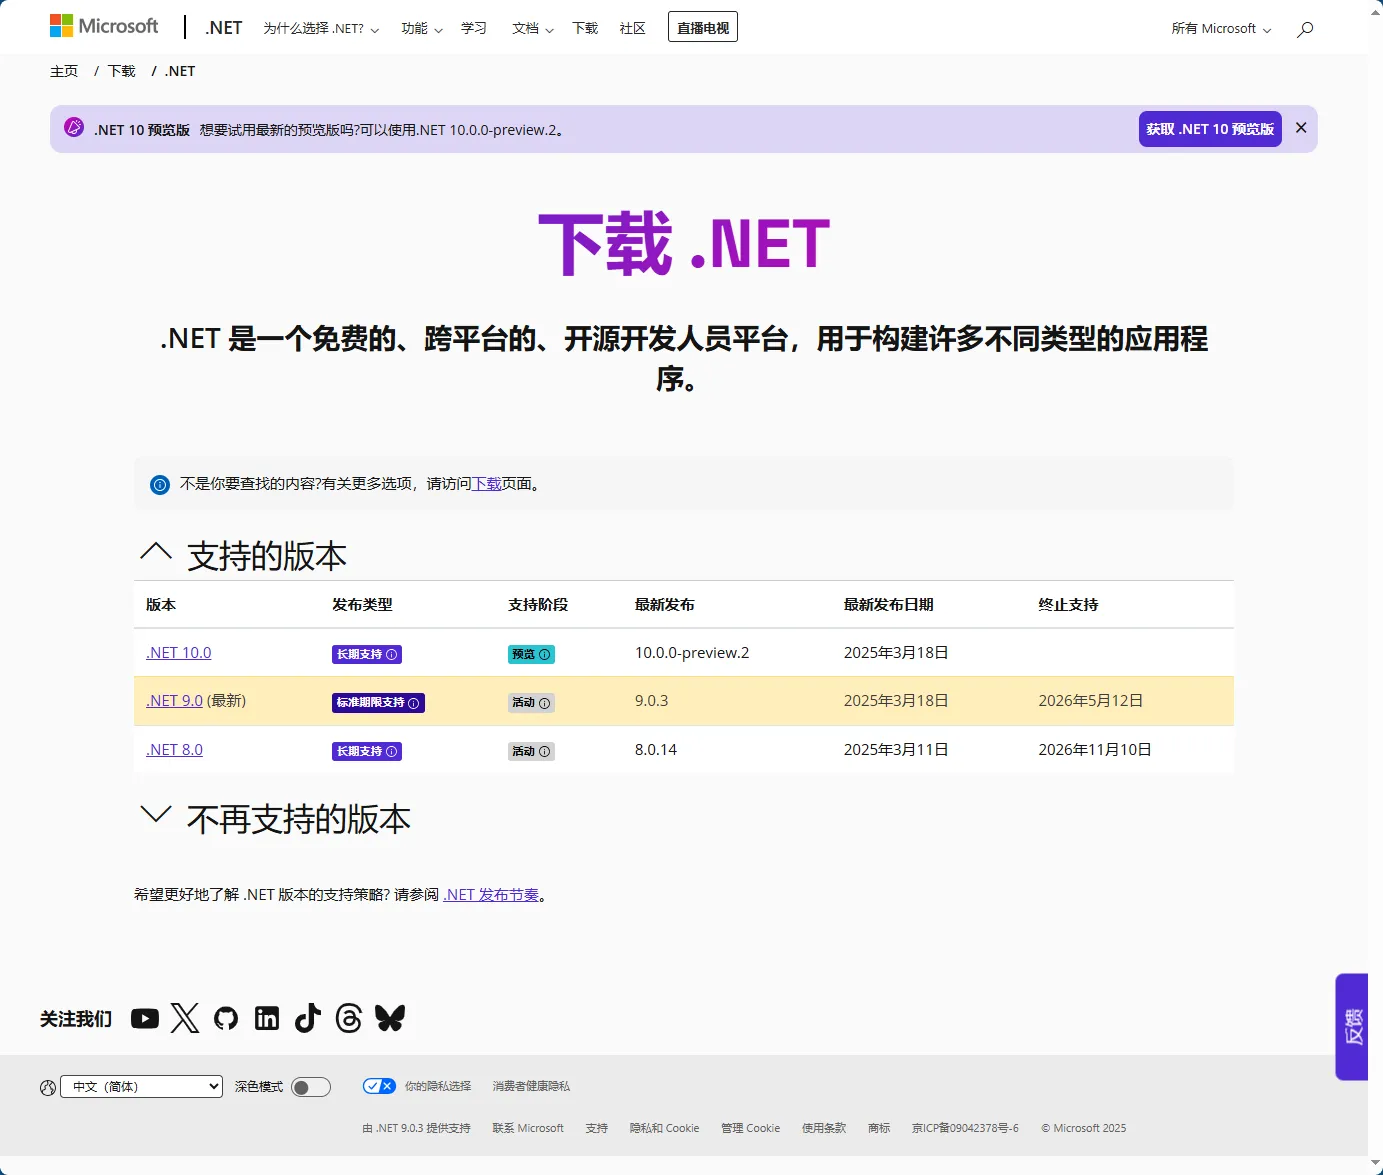Select 学习 in the navigation bar
The height and width of the screenshot is (1175, 1383).
click(473, 28)
